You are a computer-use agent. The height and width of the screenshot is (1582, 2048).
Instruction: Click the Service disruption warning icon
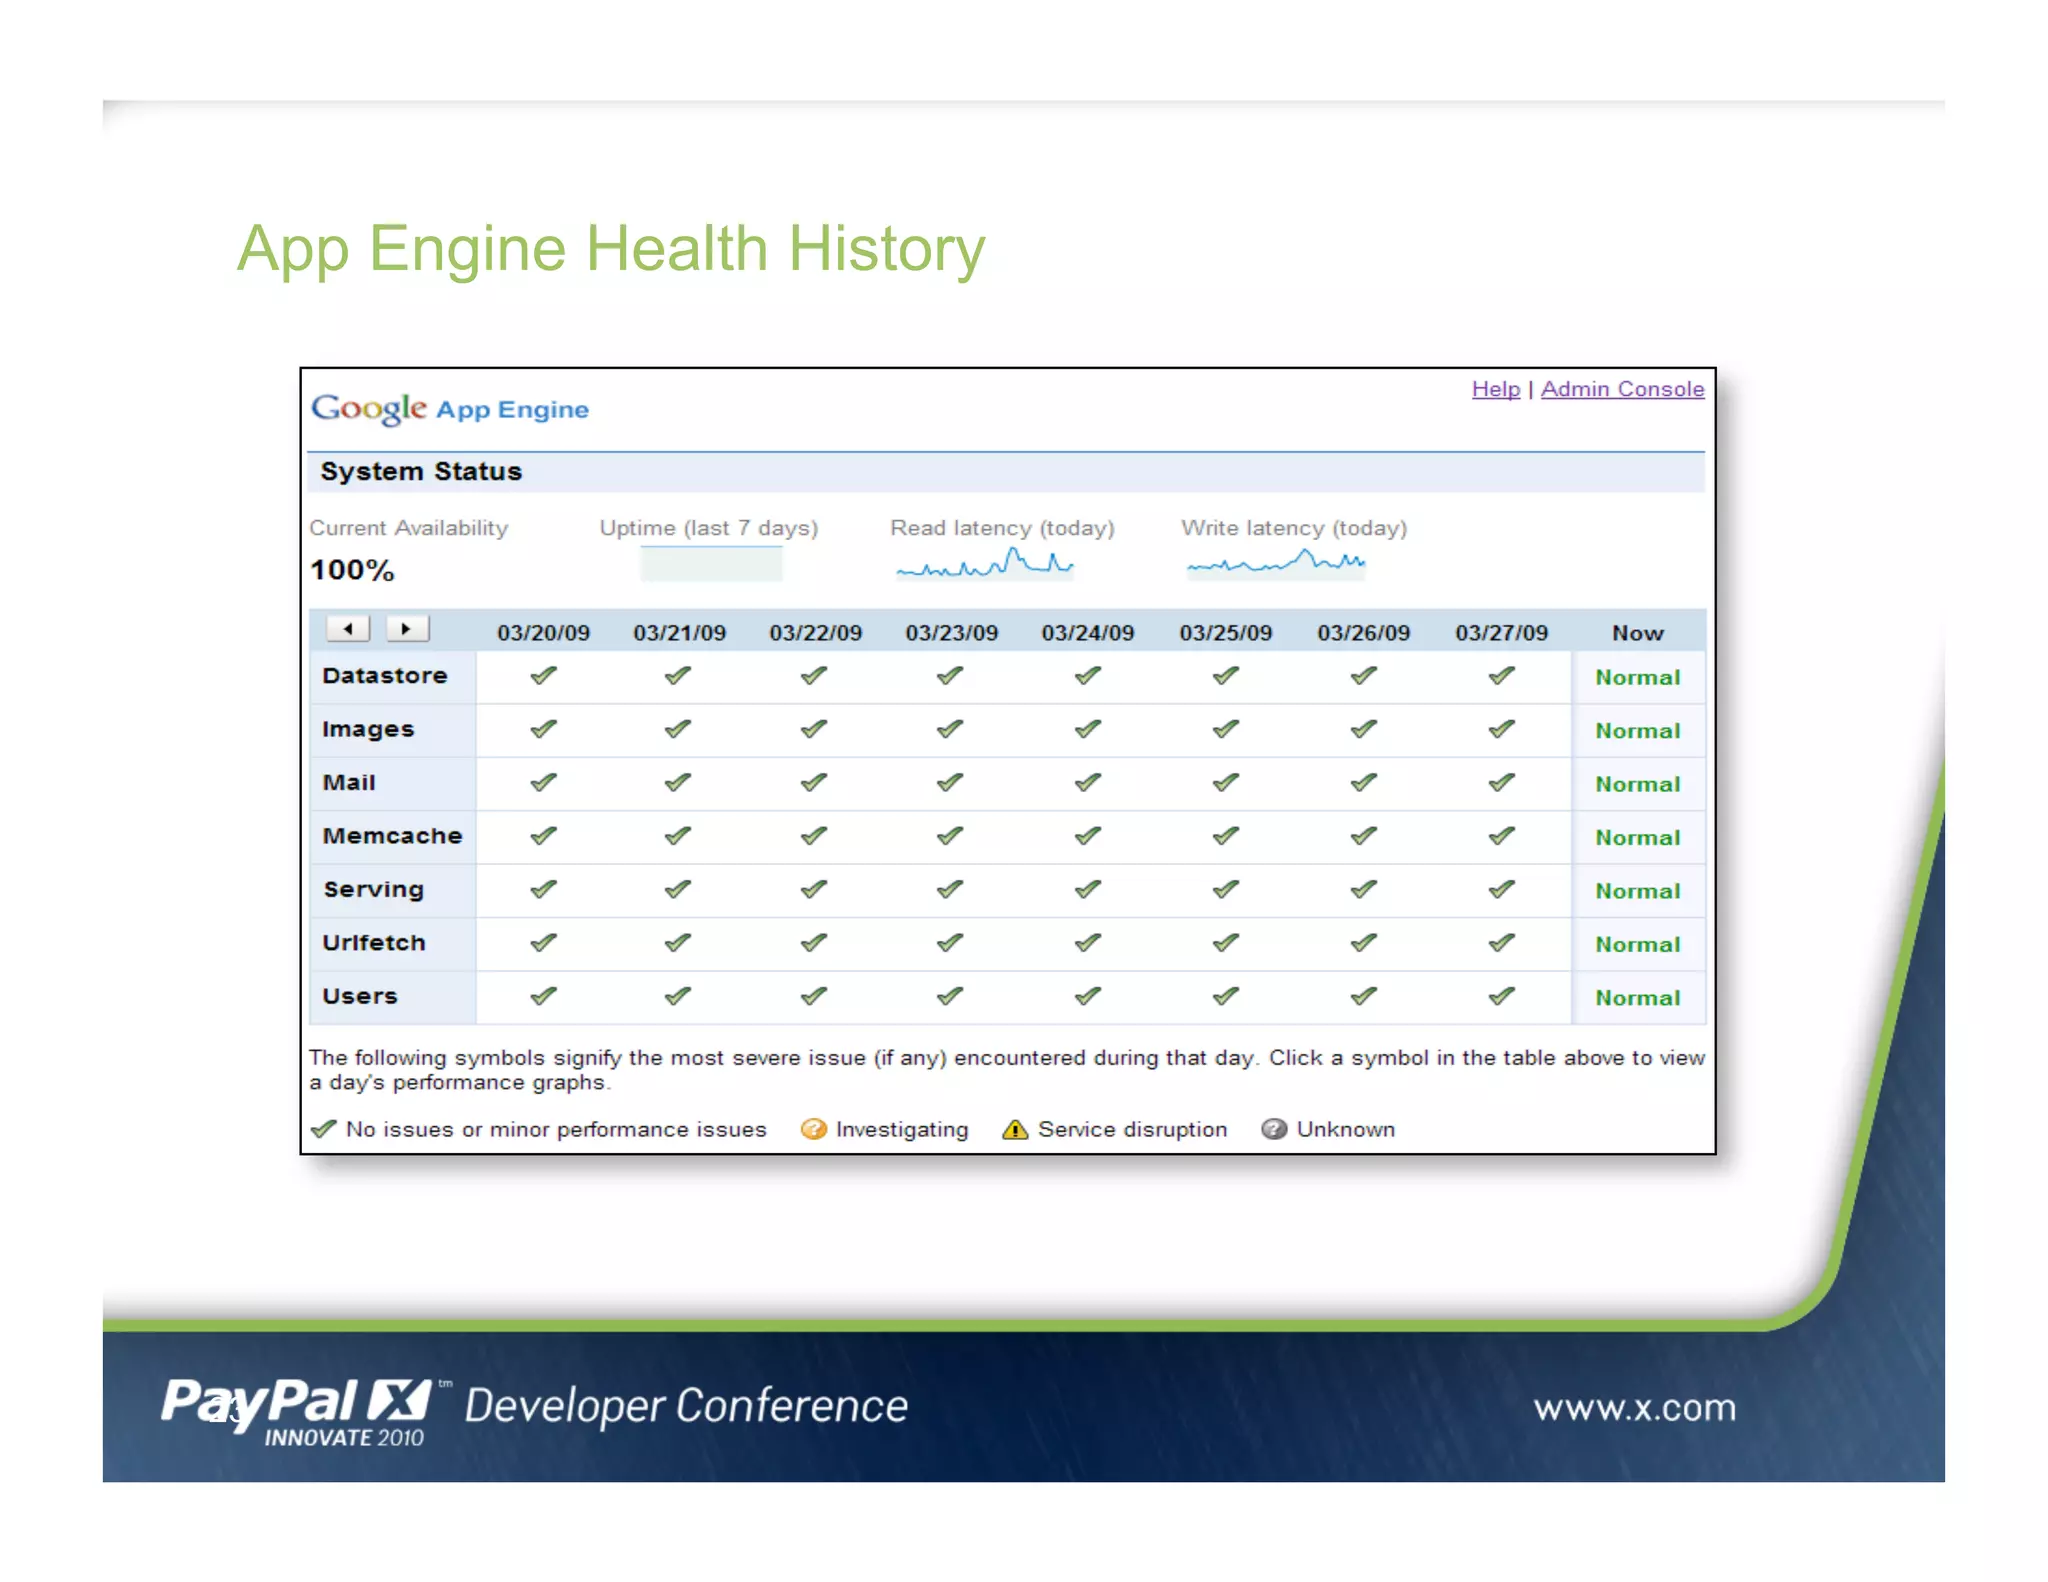[x=1015, y=1129]
